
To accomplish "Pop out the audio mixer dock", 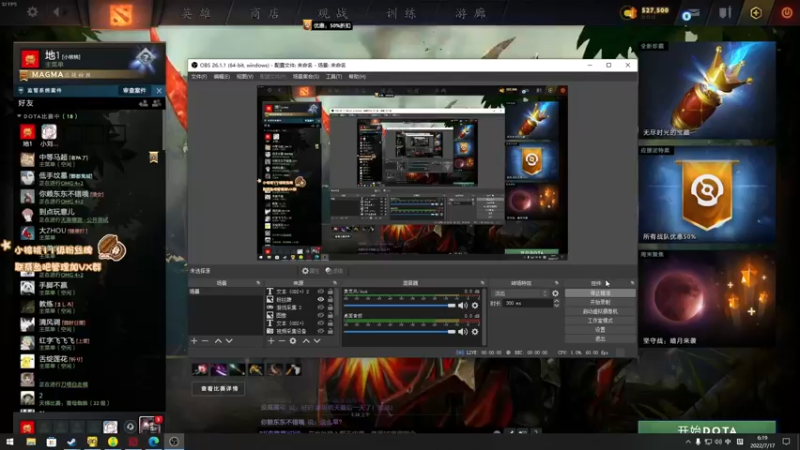I will click(x=482, y=283).
